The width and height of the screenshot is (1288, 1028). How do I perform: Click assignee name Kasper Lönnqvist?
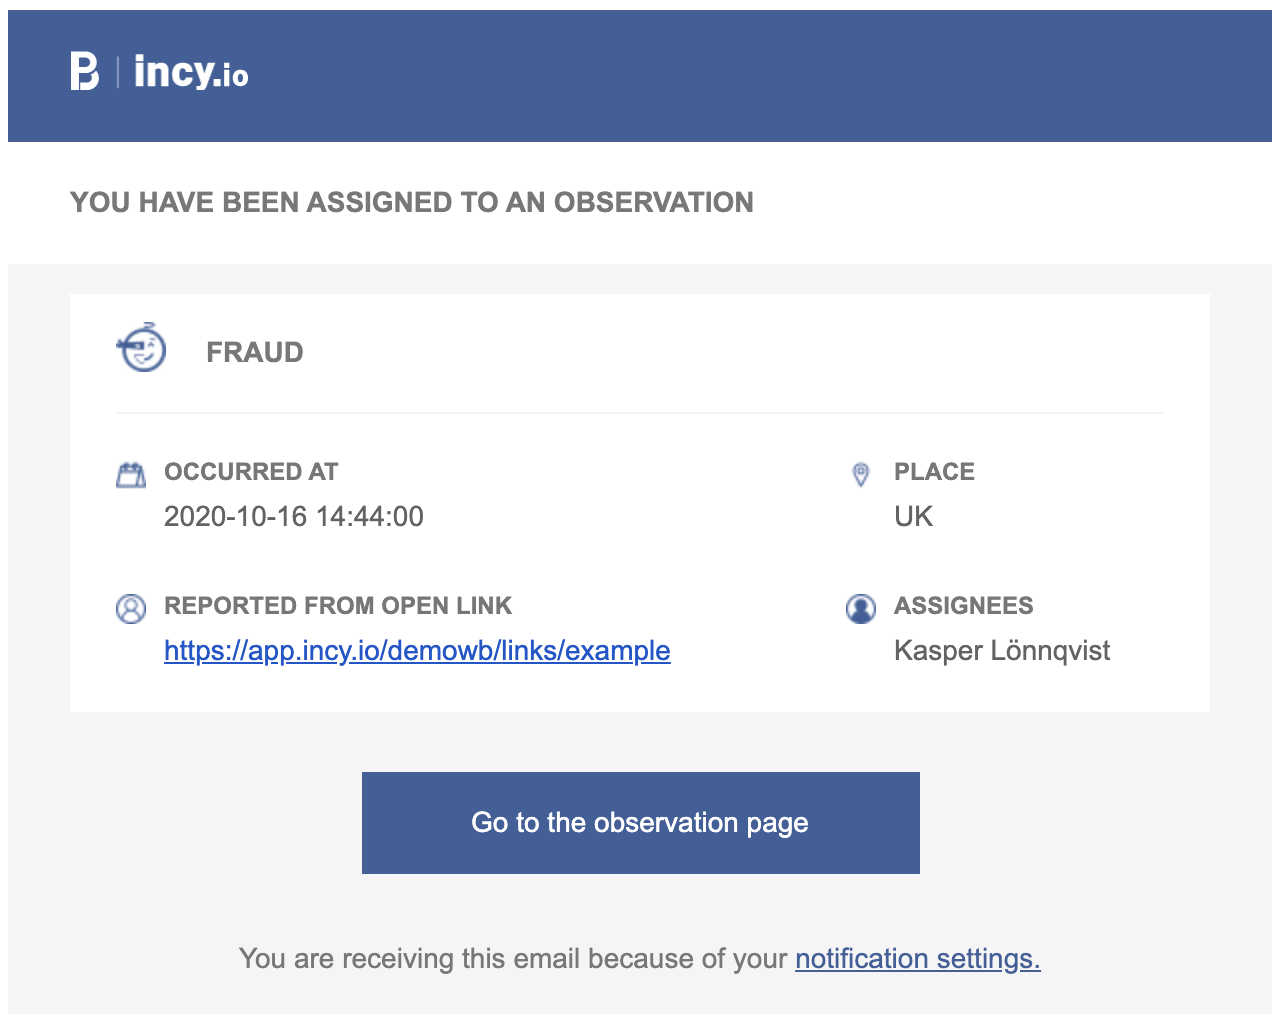(1001, 651)
